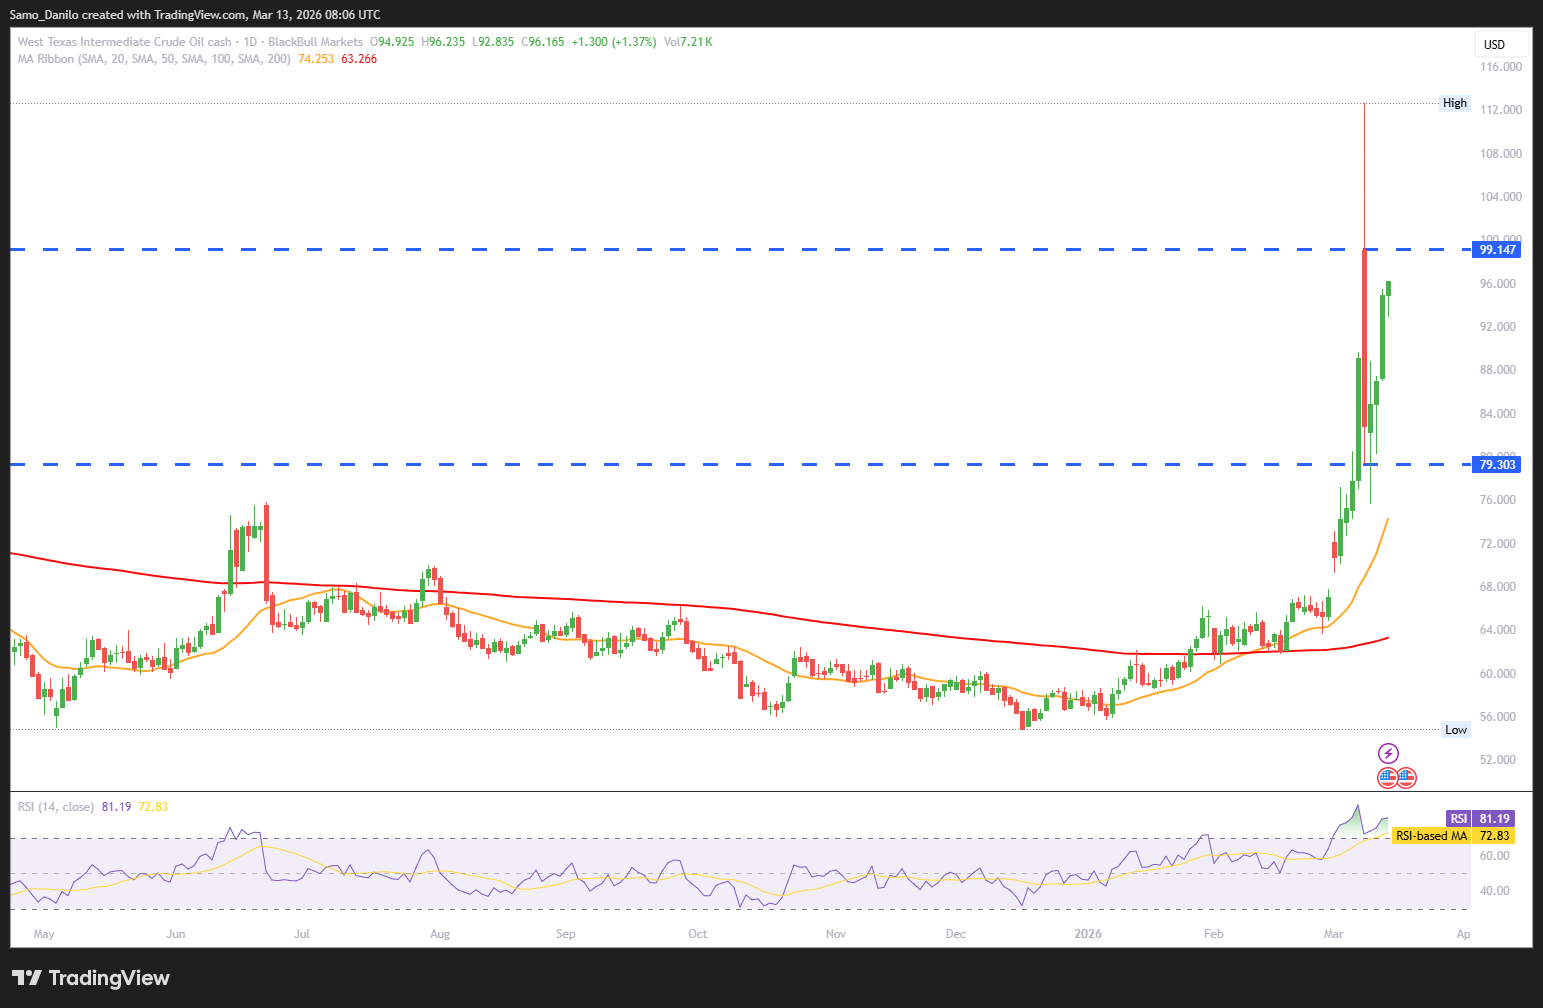Click the 116.000 price scale label

(1500, 67)
